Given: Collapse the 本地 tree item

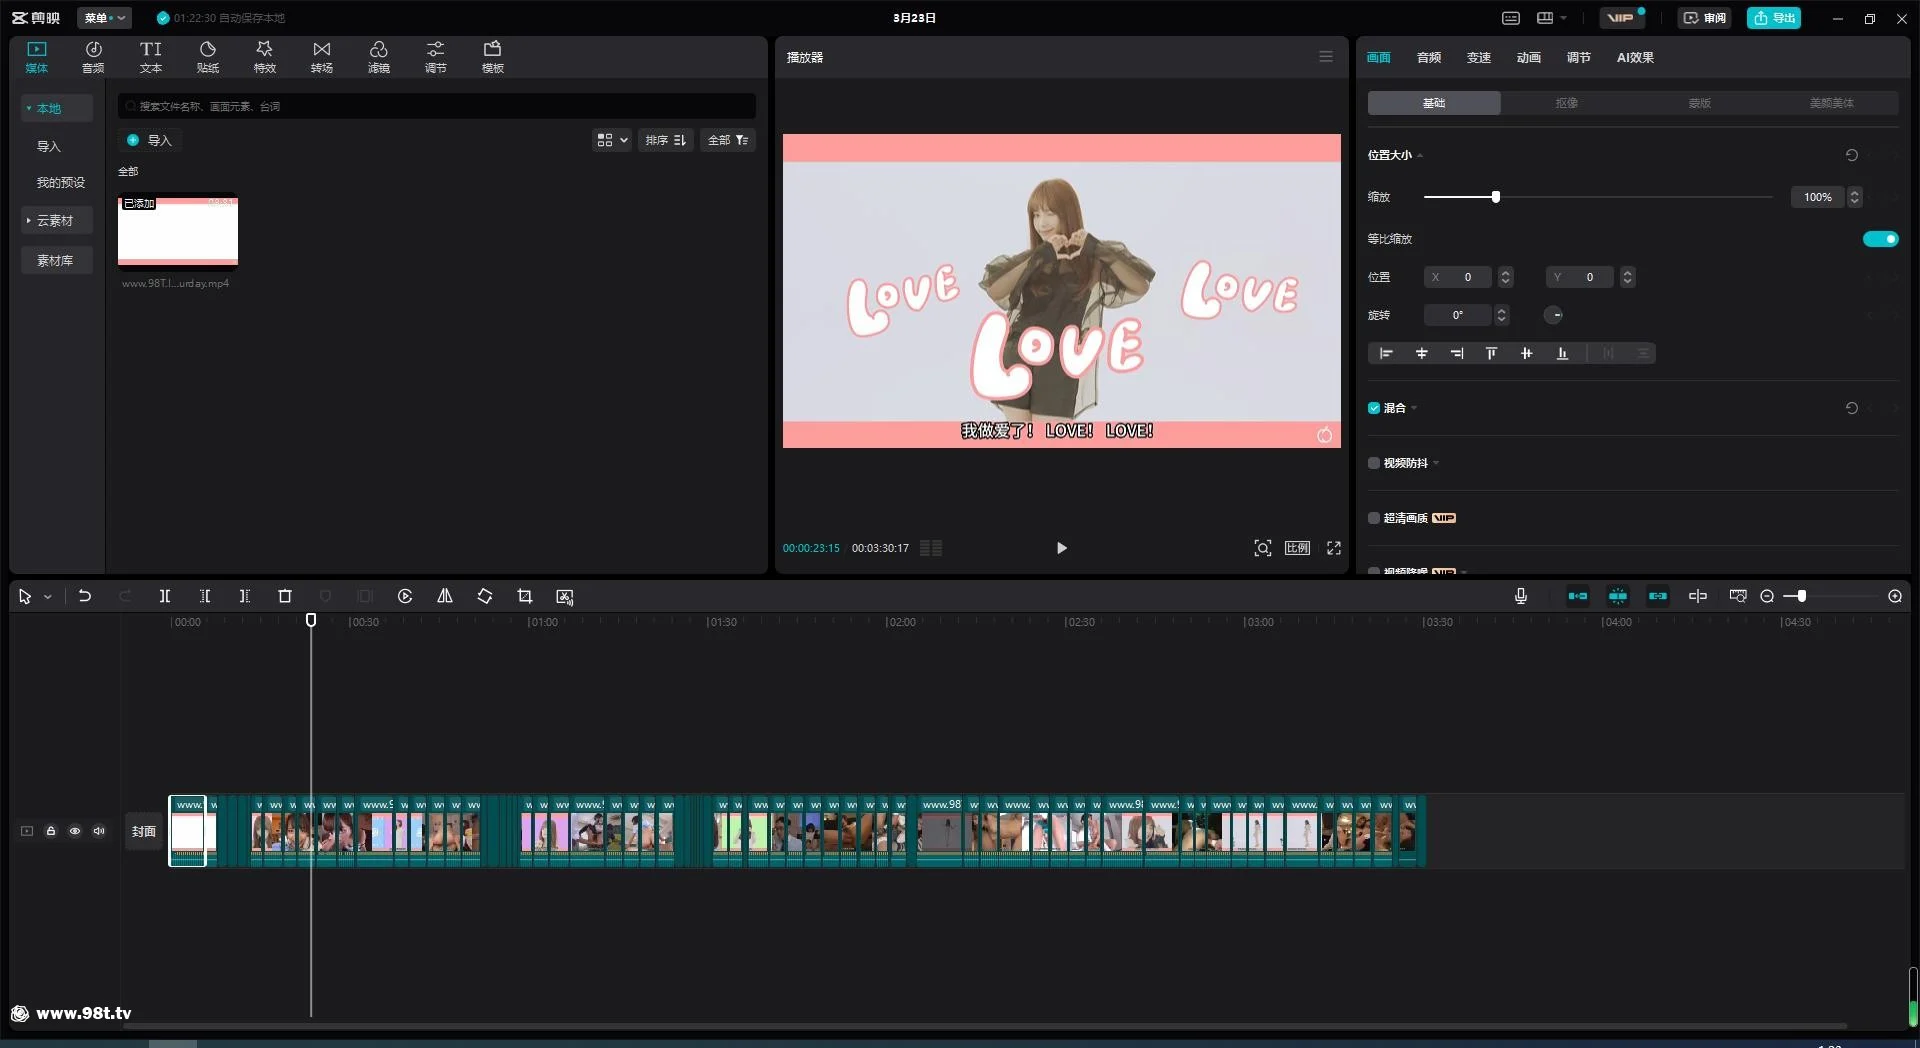Looking at the screenshot, I should (56, 108).
